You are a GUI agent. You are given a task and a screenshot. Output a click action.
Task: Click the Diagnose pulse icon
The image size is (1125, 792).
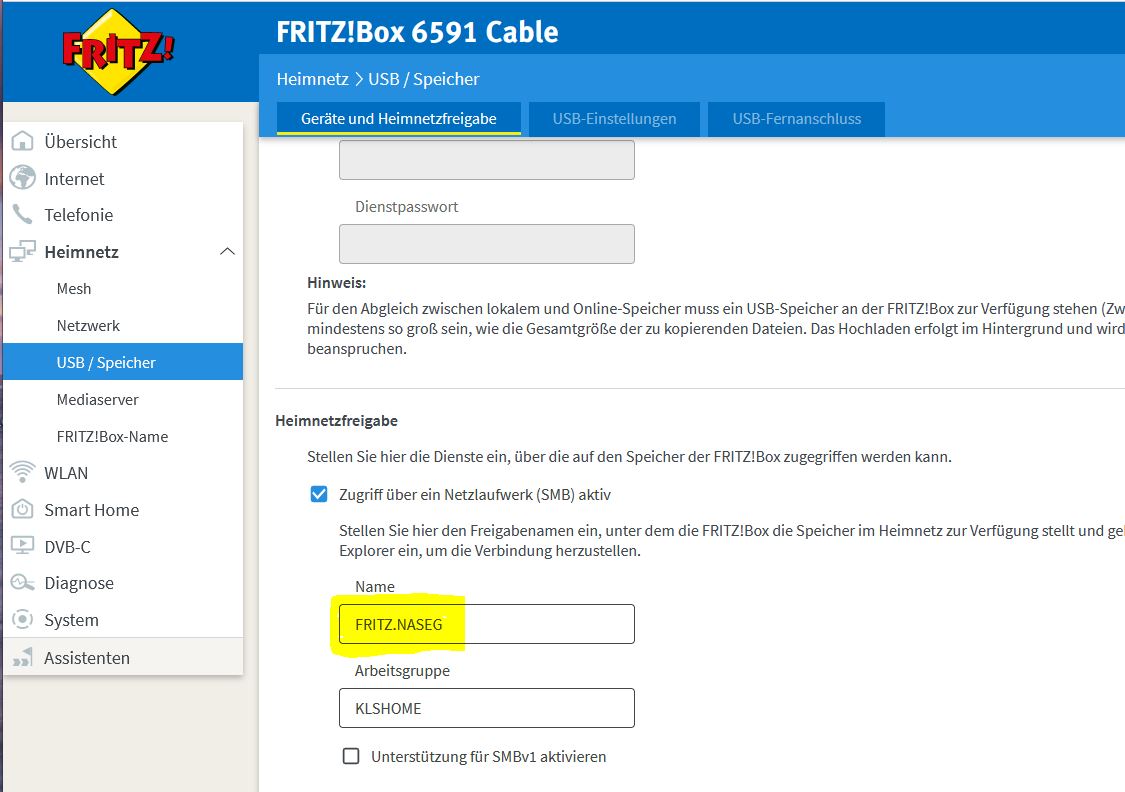click(x=22, y=583)
